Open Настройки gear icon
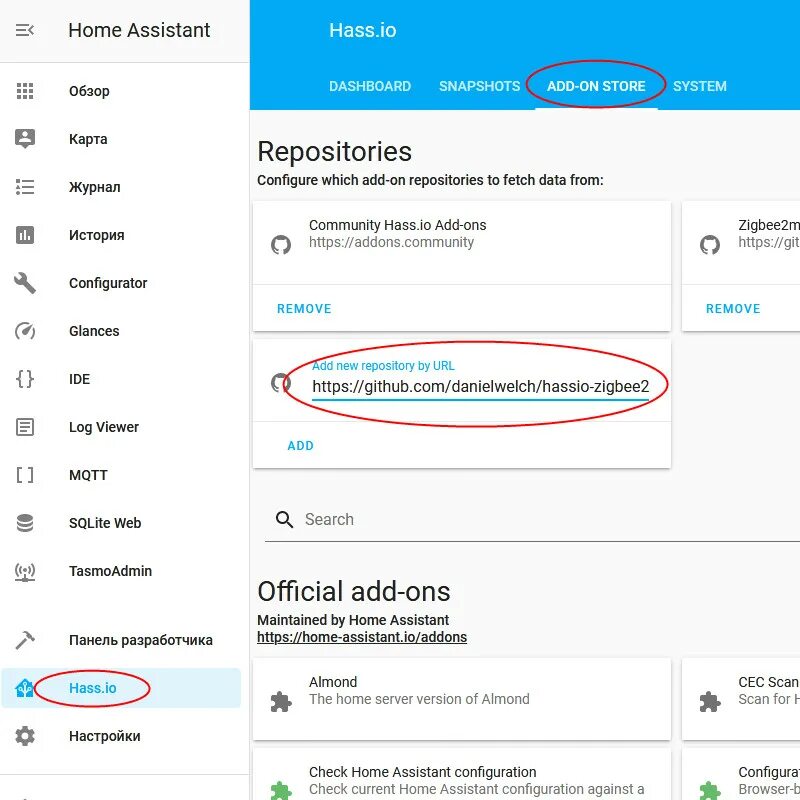 24,736
